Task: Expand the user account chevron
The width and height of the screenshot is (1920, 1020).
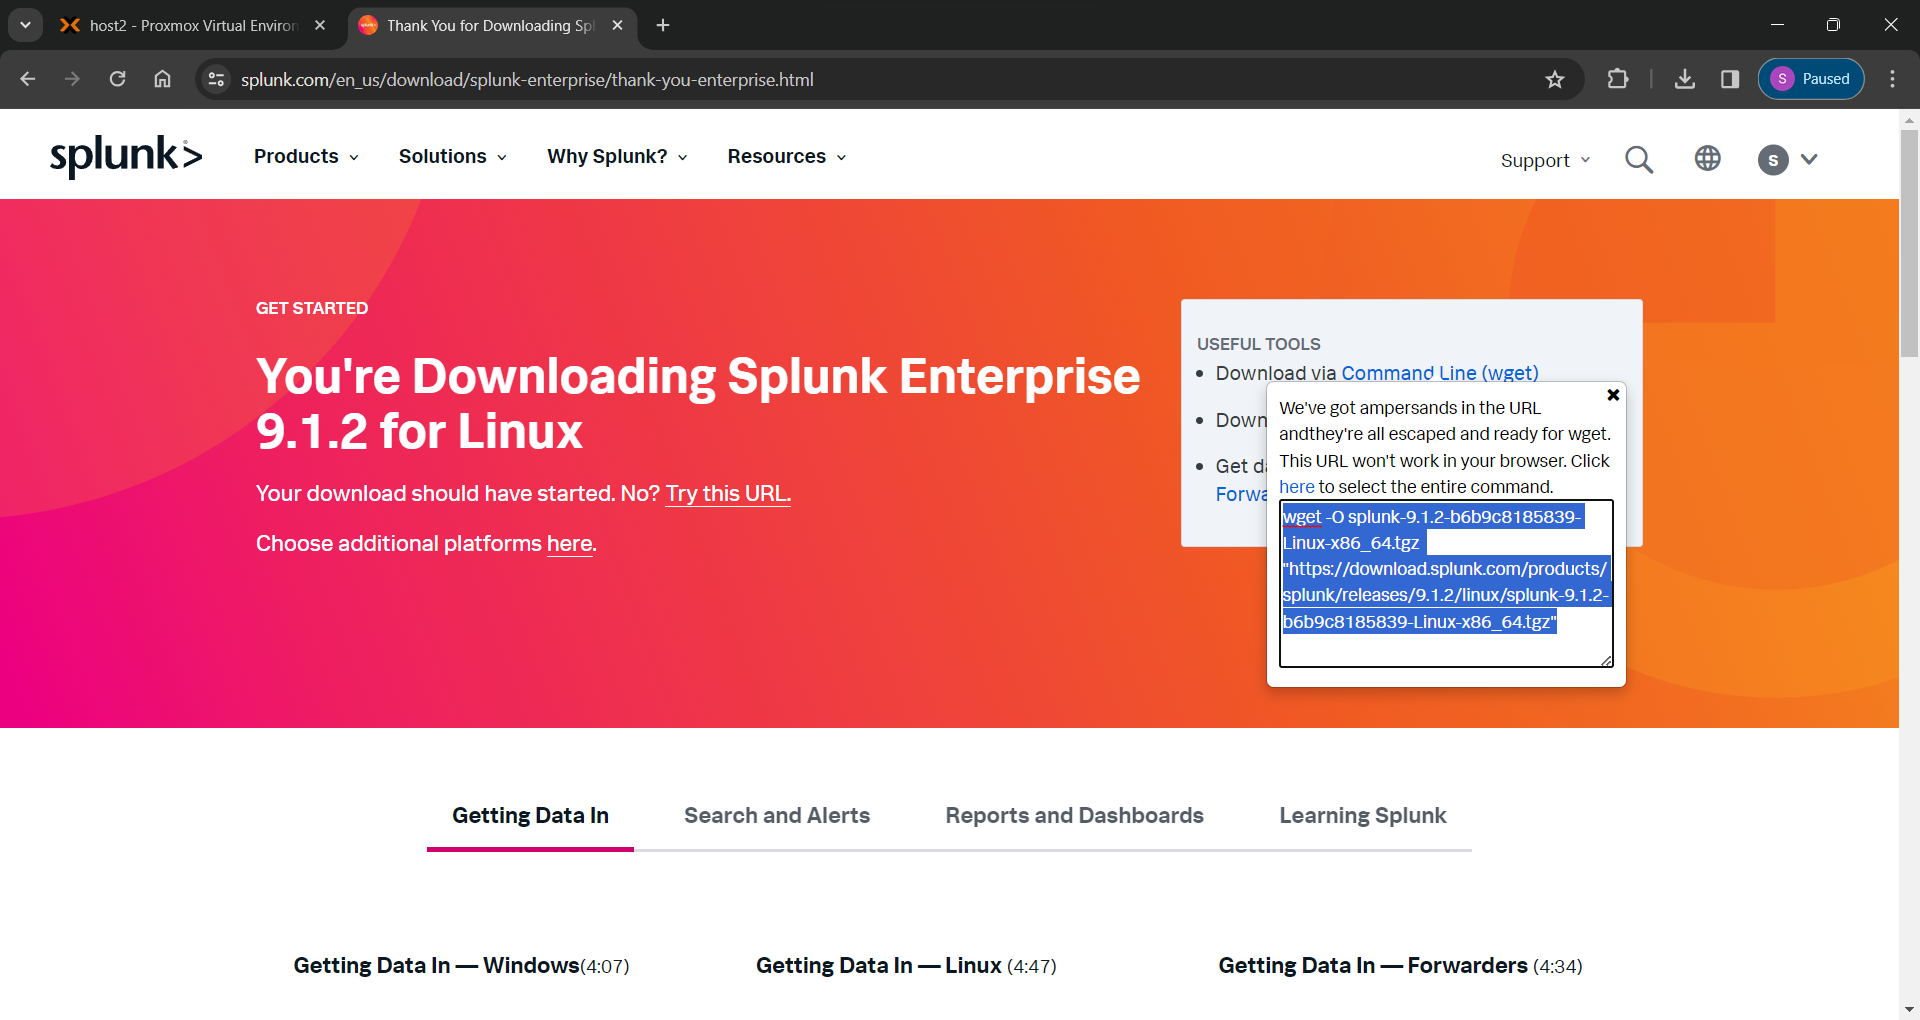Action: [x=1809, y=159]
